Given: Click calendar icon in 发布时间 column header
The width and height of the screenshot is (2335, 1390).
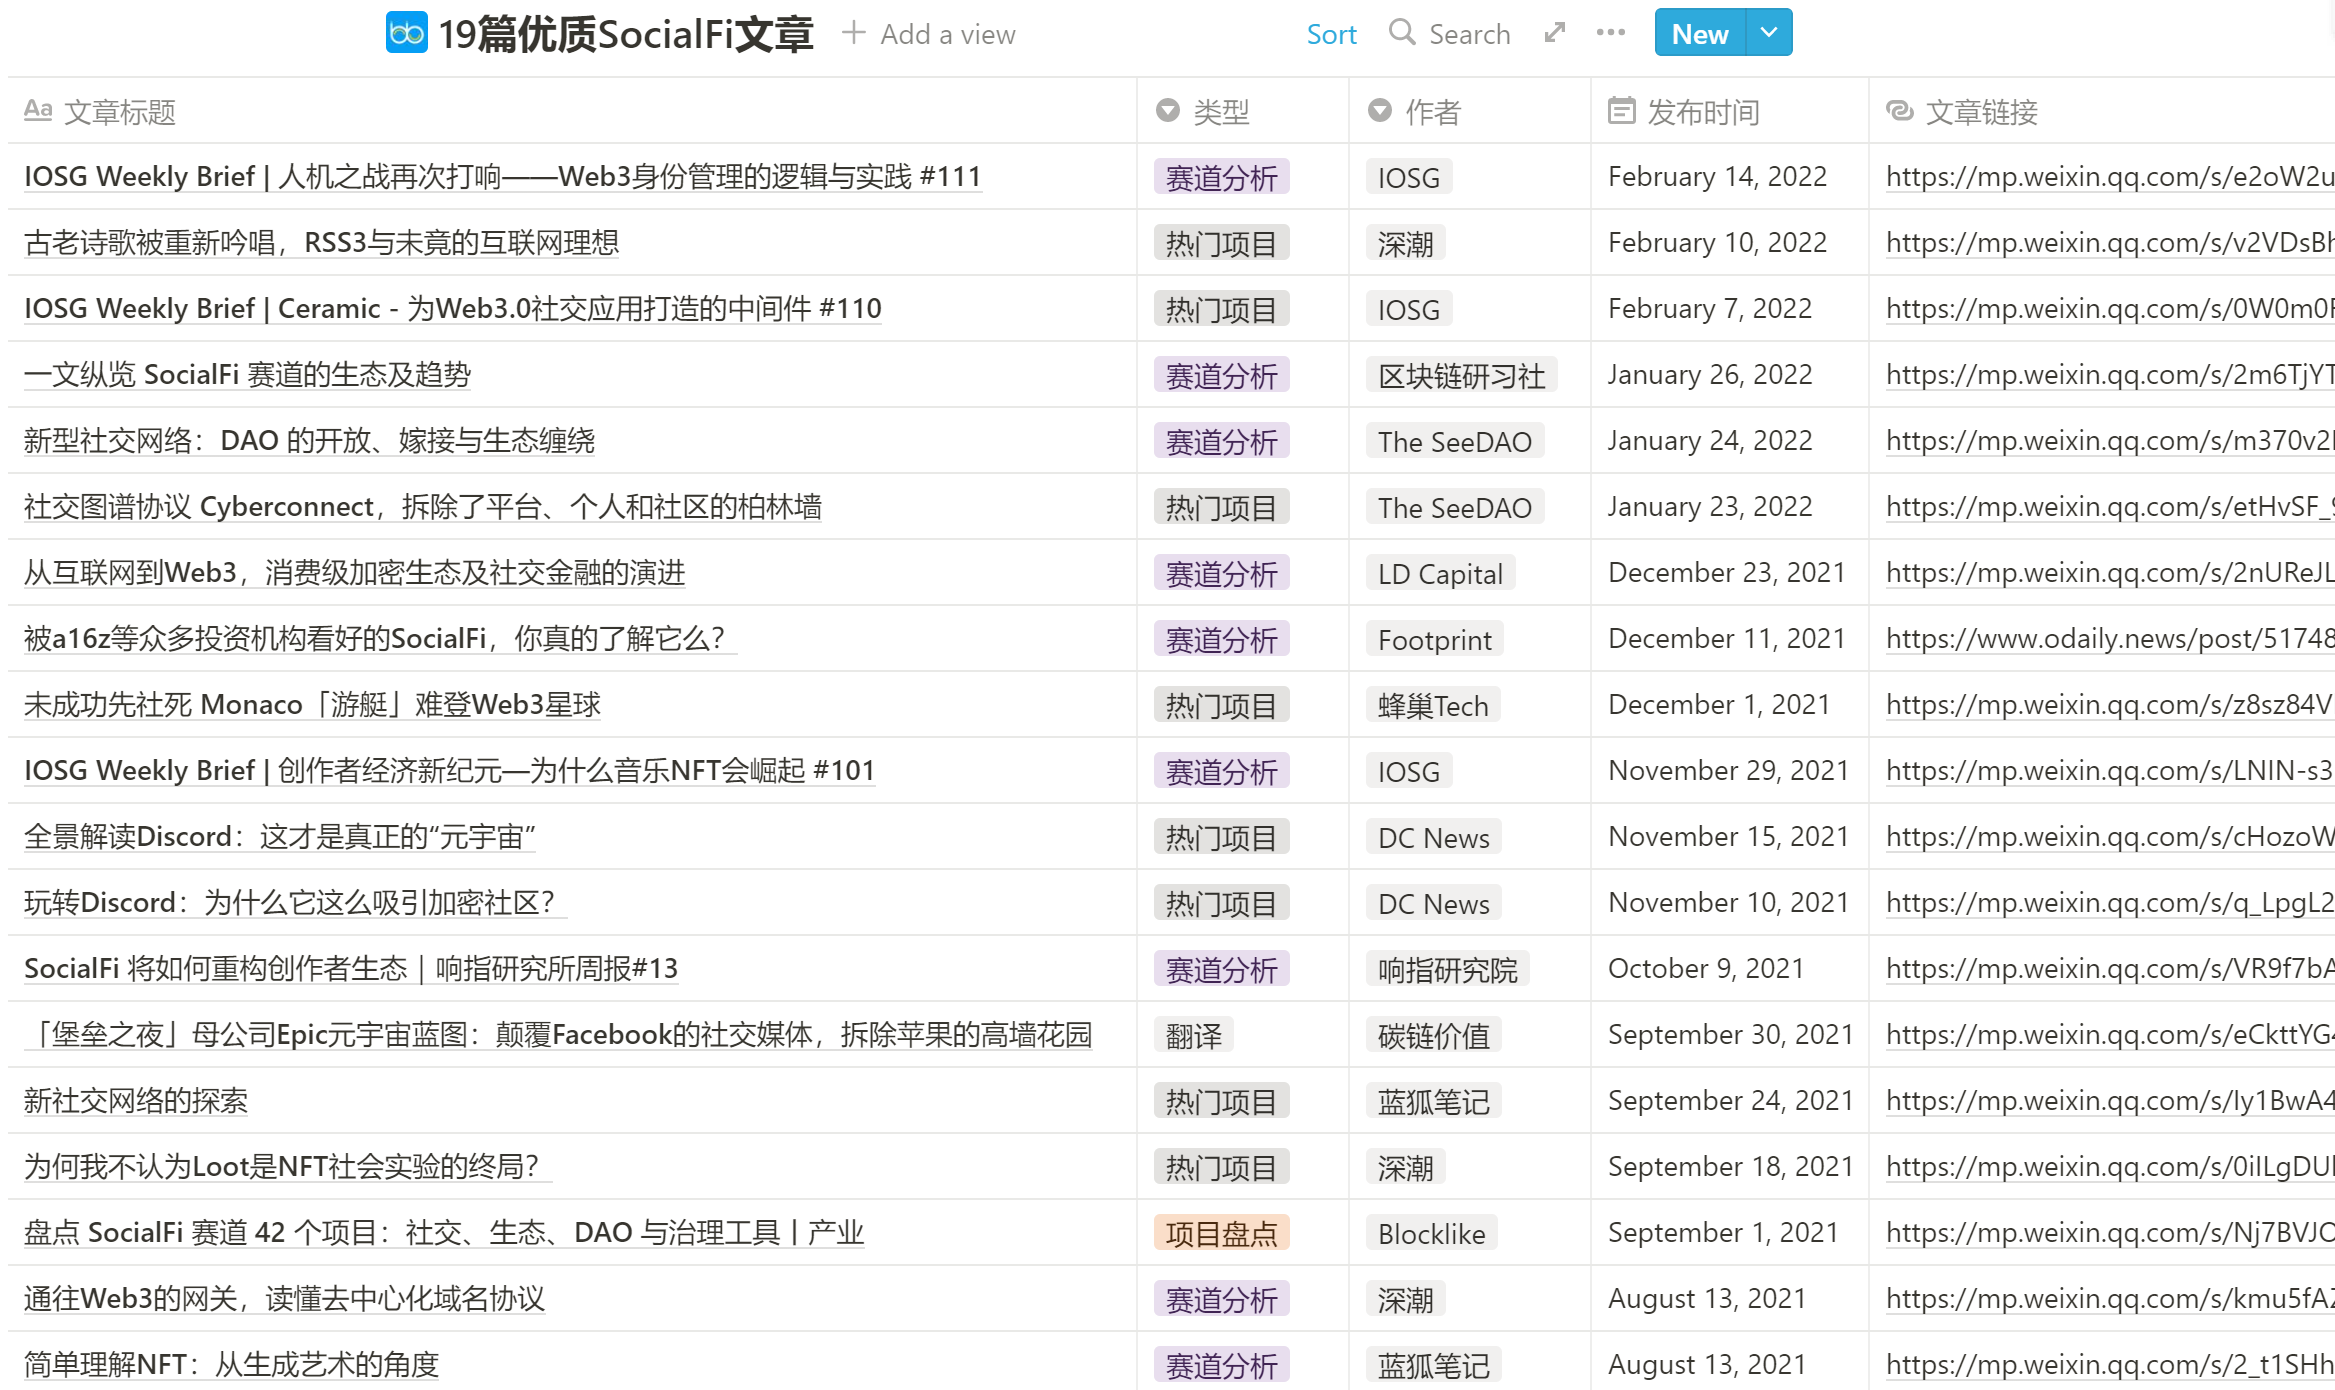Looking at the screenshot, I should pyautogui.click(x=1621, y=111).
